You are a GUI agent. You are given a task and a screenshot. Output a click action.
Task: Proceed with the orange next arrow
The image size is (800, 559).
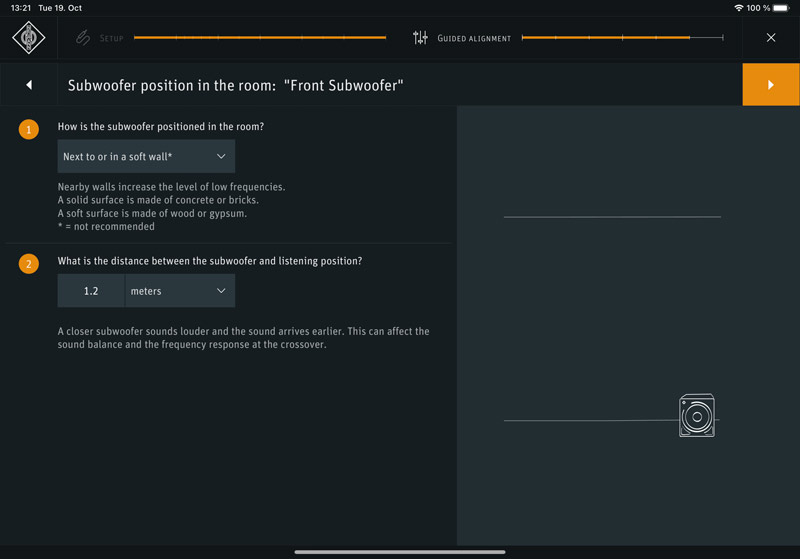[x=770, y=85]
